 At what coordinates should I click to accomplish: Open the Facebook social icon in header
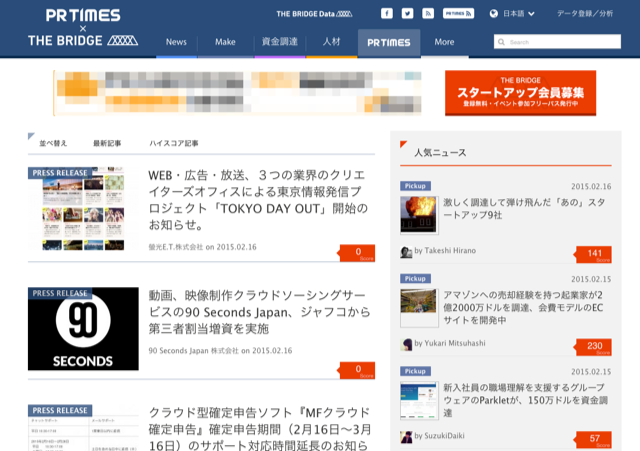(x=387, y=13)
